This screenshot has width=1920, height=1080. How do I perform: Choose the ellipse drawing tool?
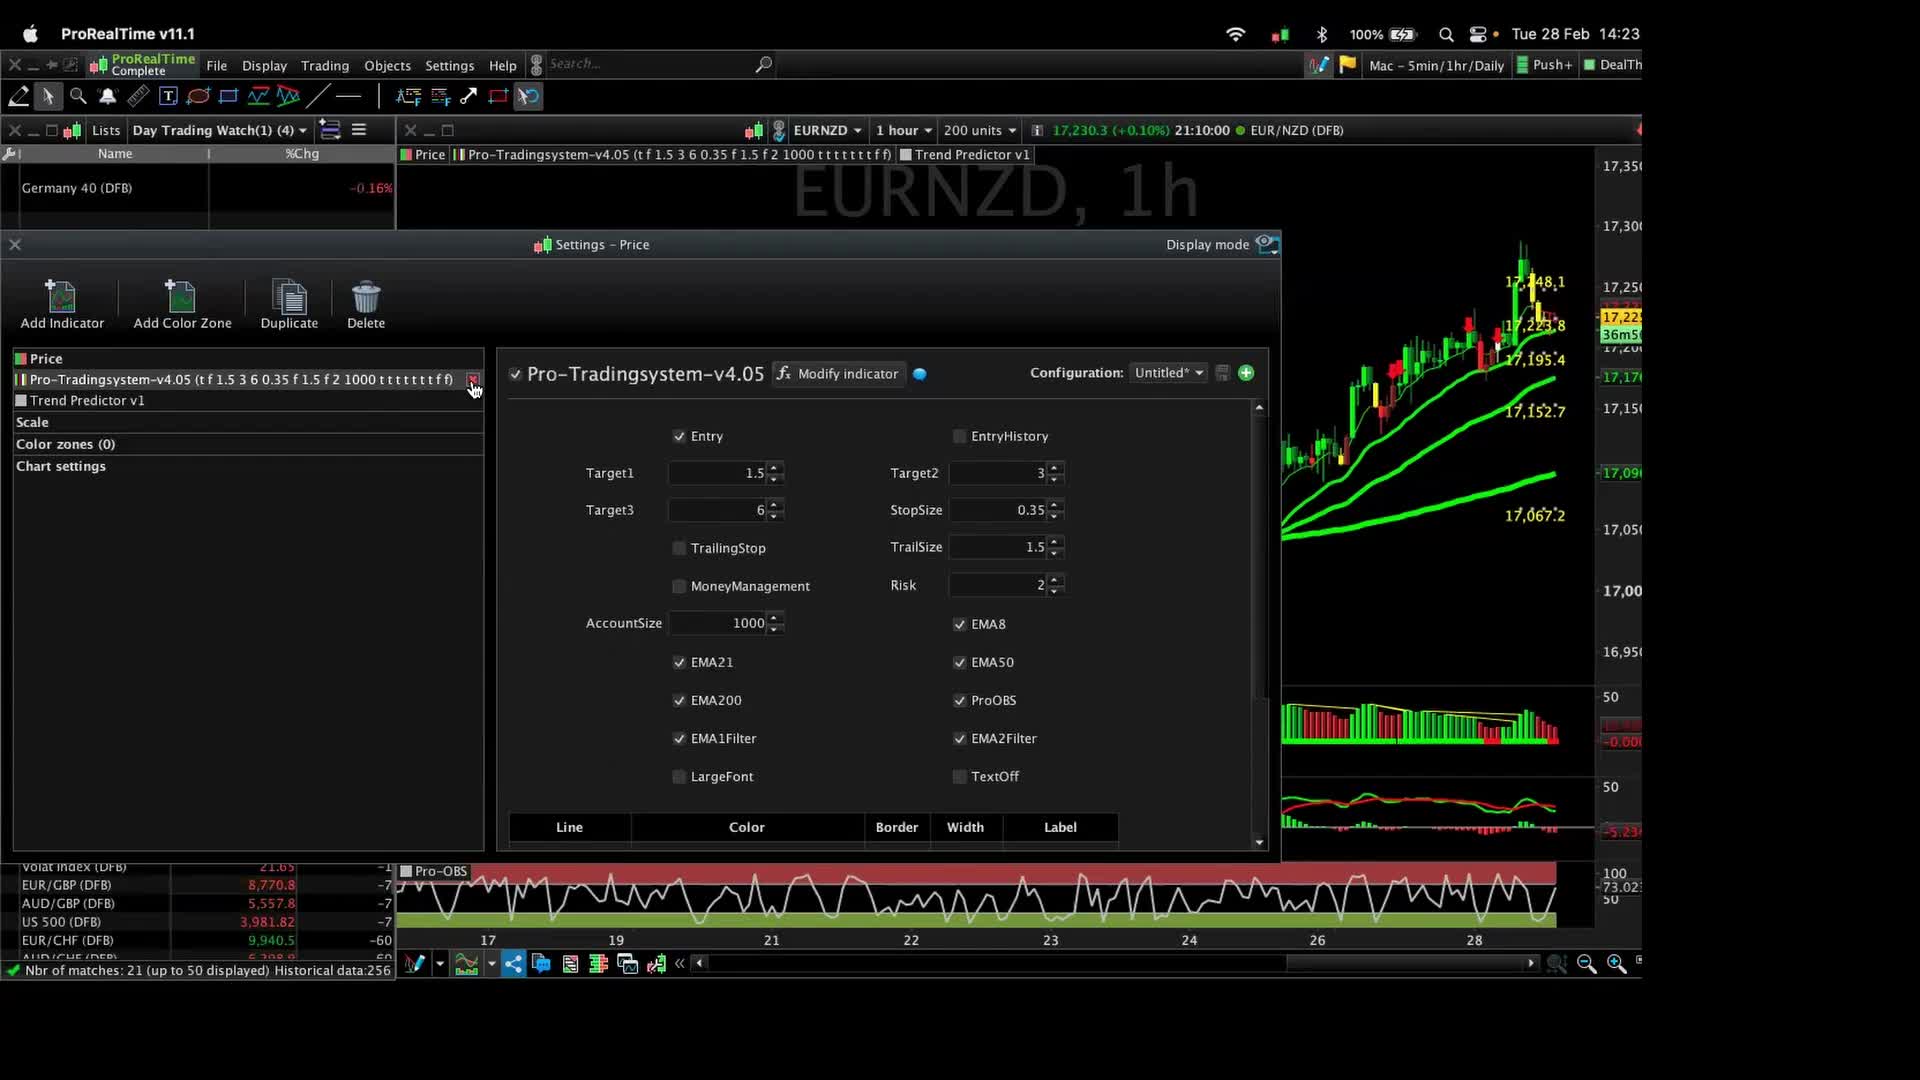[x=198, y=96]
